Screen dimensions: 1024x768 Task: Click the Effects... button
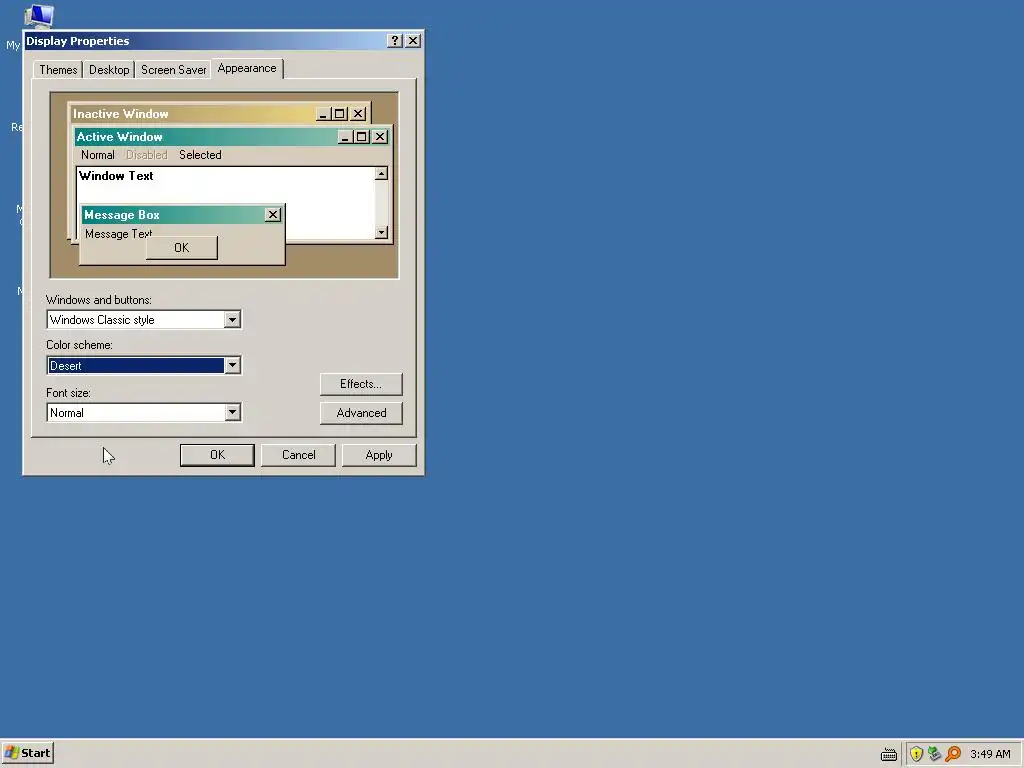click(361, 384)
